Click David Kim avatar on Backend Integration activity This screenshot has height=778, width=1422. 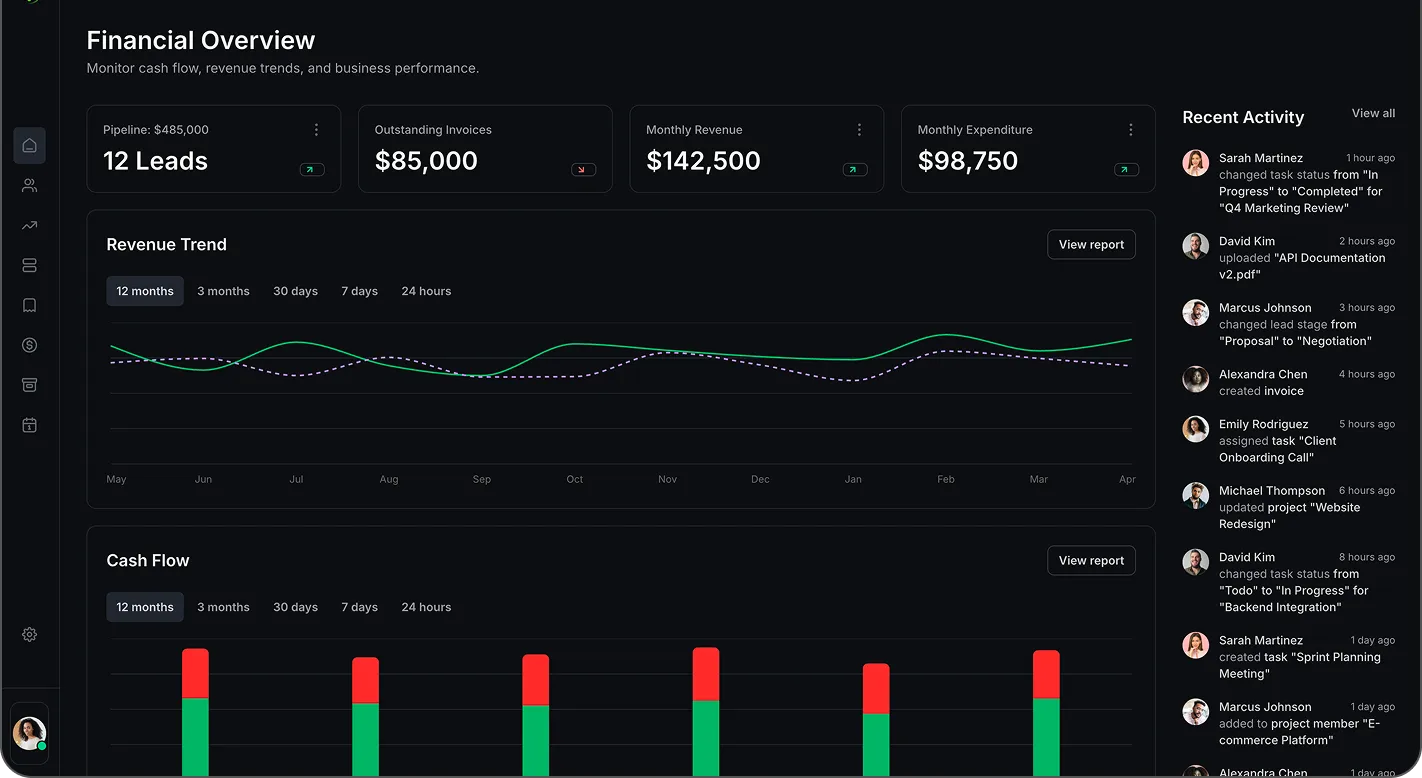1195,562
